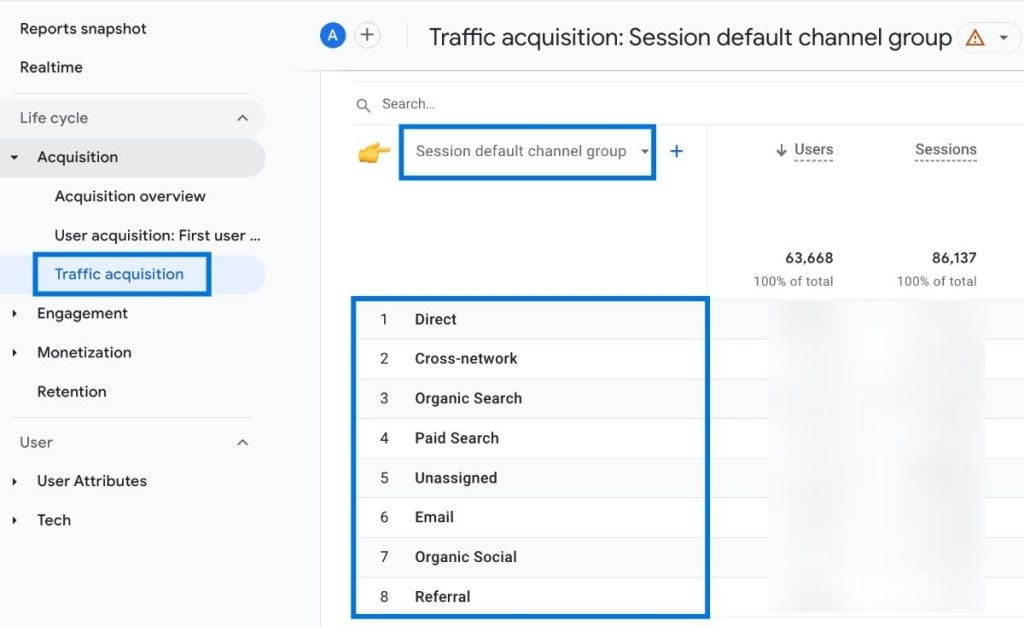
Task: Click the orange warning triangle icon
Action: click(975, 38)
